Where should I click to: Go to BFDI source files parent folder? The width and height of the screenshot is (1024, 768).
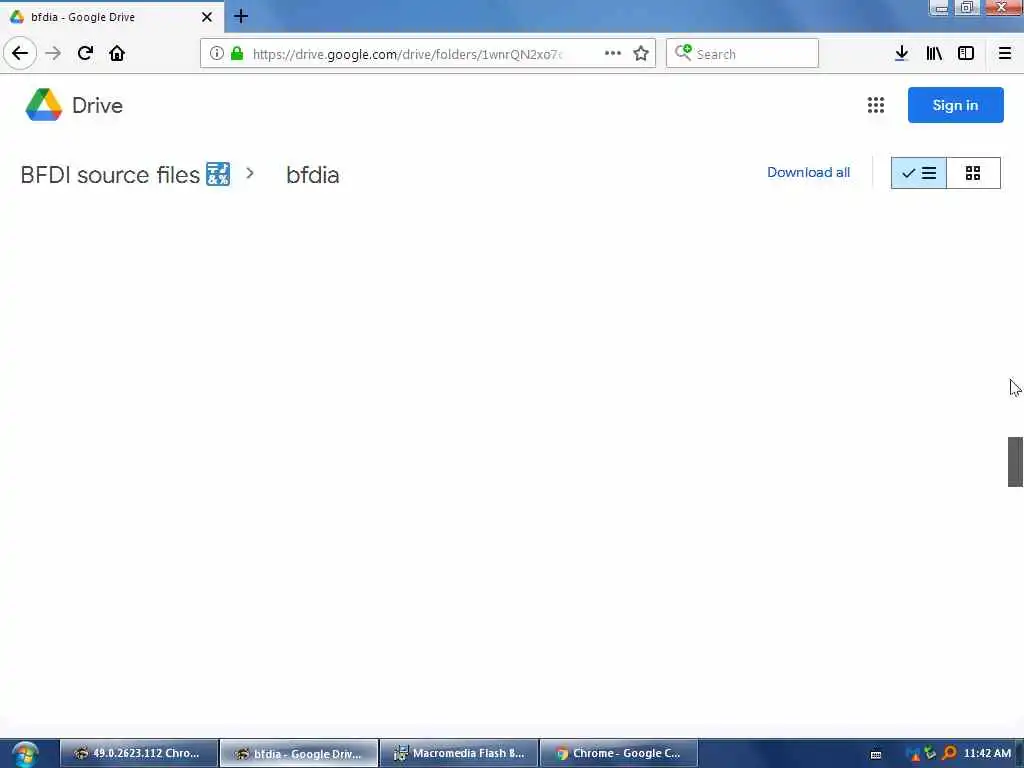click(x=125, y=174)
